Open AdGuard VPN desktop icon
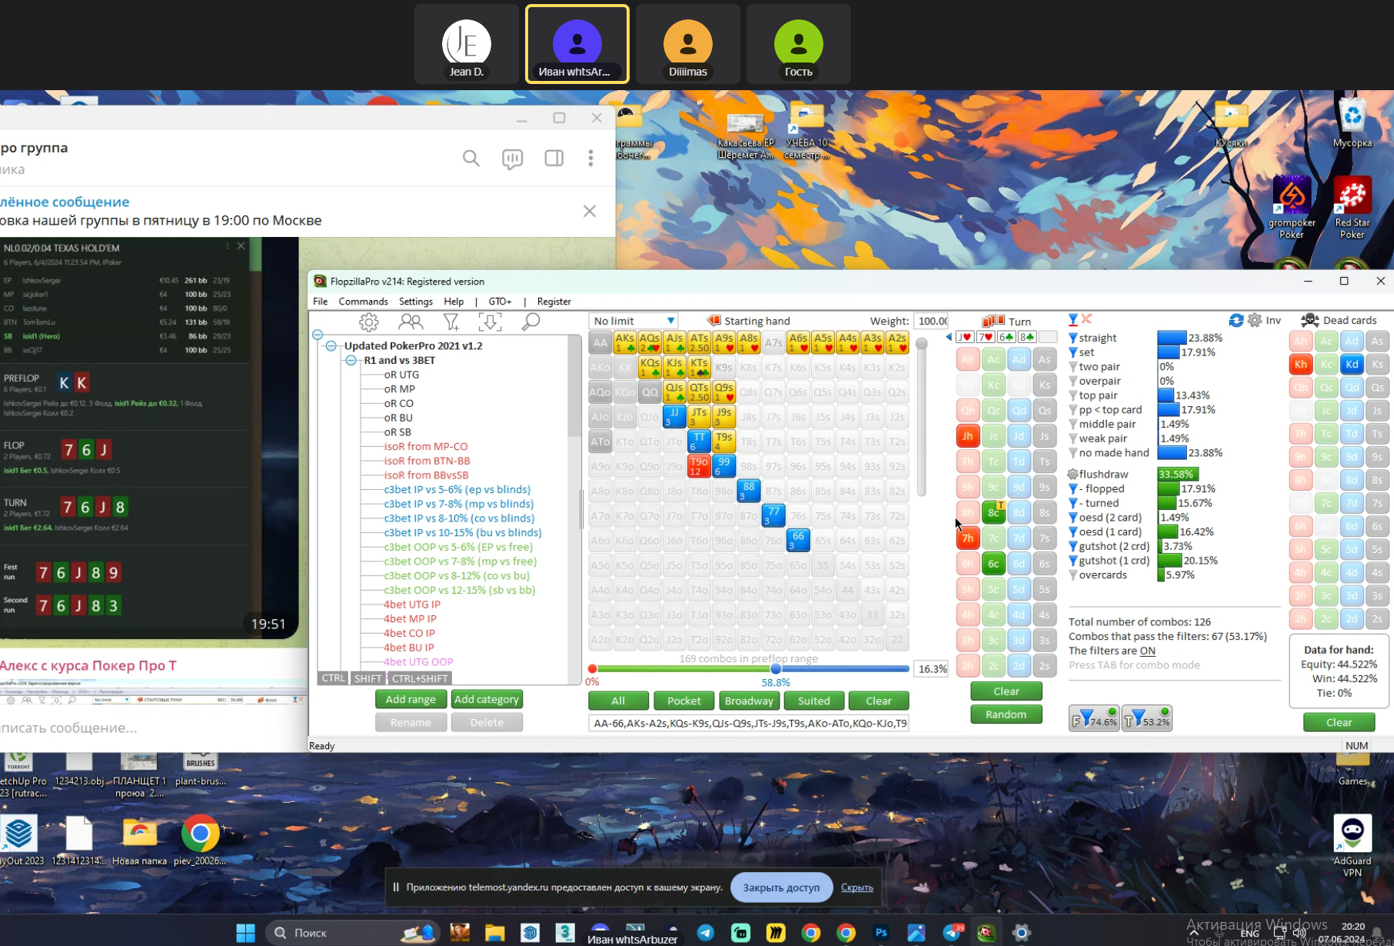 coord(1352,846)
